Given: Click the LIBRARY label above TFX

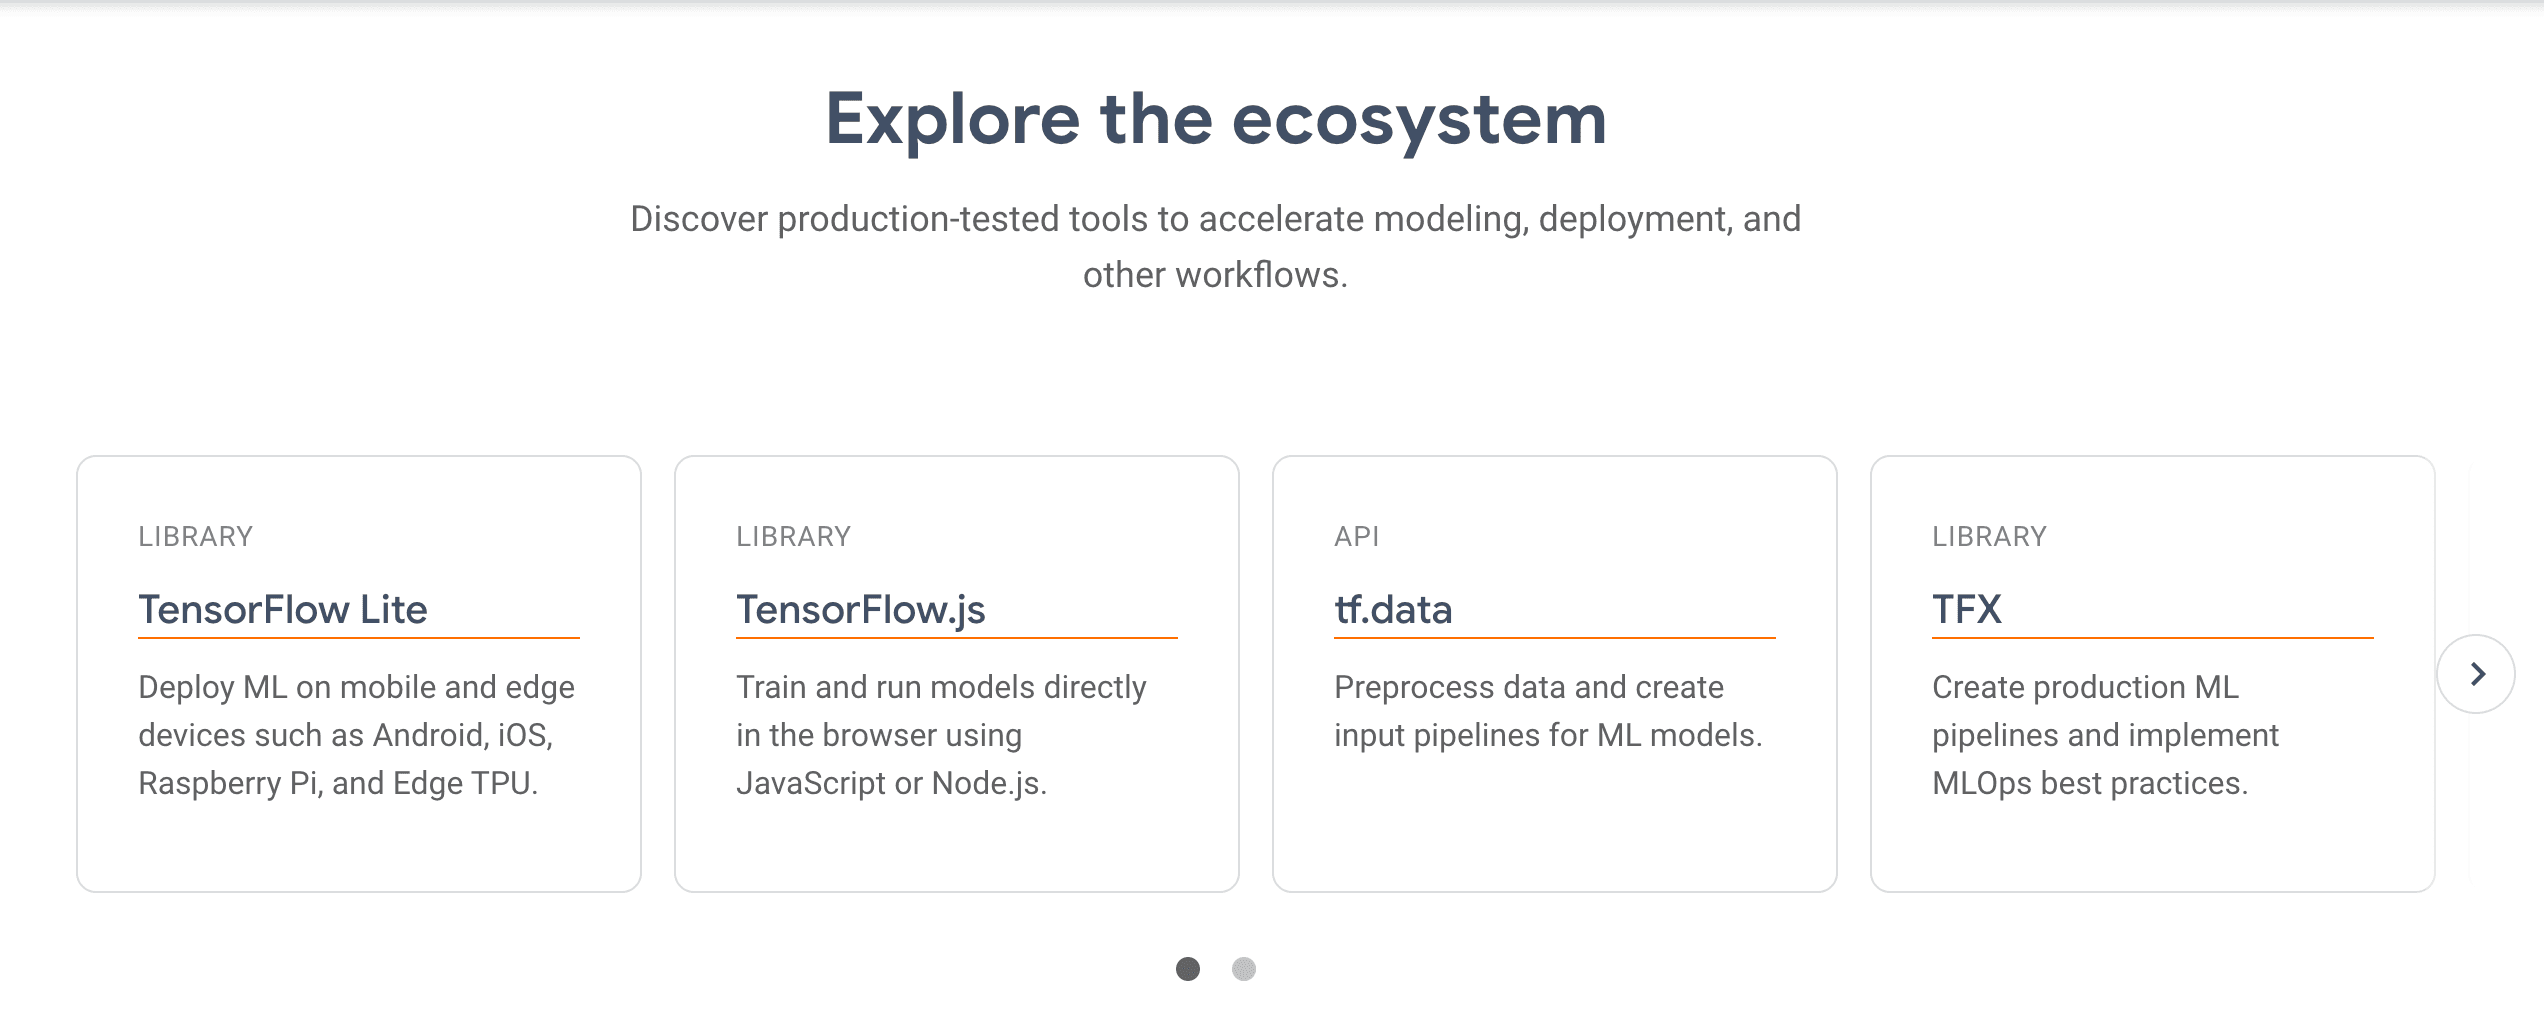Looking at the screenshot, I should point(1990,537).
